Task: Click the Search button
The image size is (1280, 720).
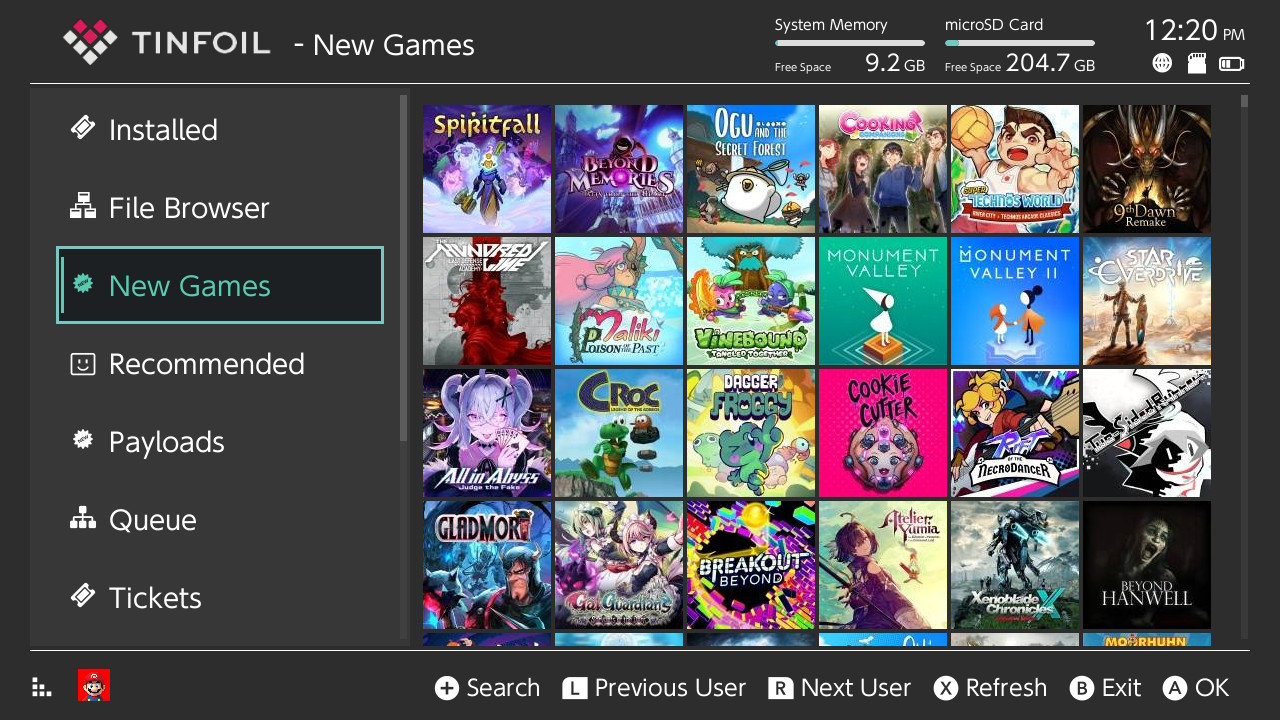Action: (488, 688)
